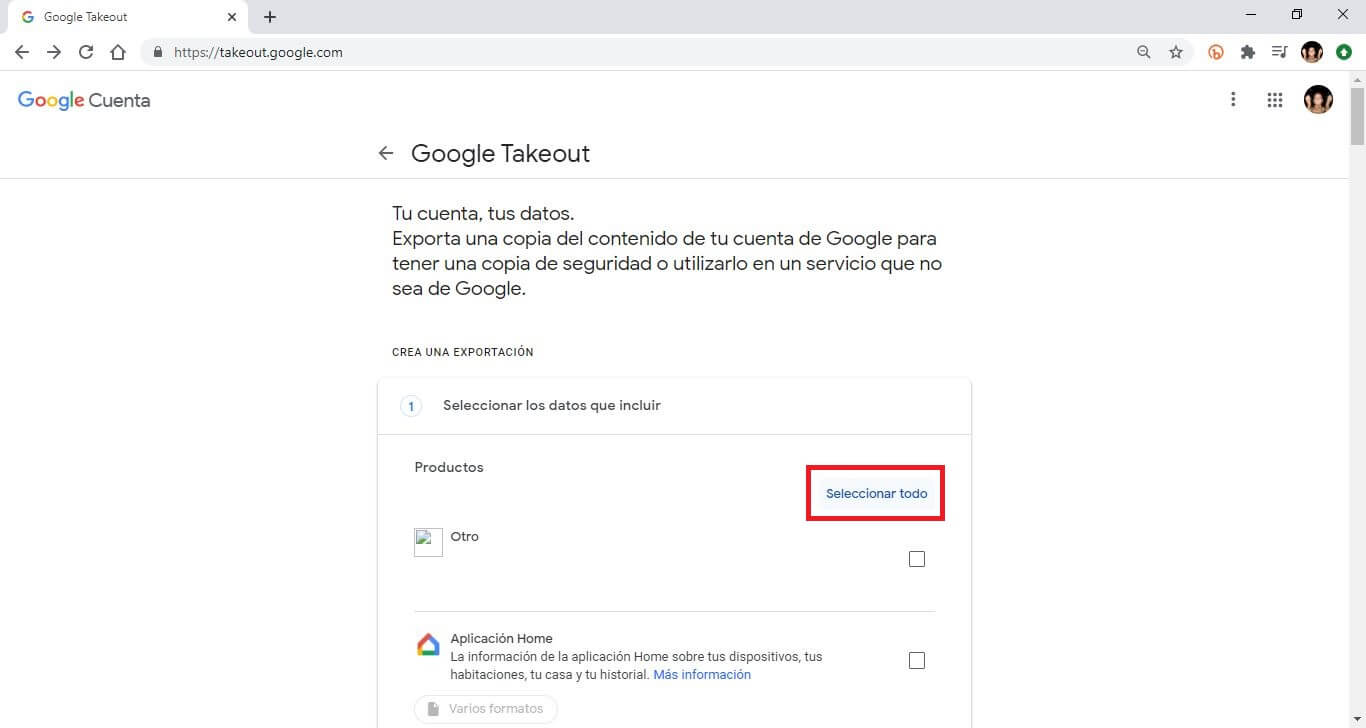1366x728 pixels.
Task: Close the Google Takeout tab
Action: click(x=232, y=17)
